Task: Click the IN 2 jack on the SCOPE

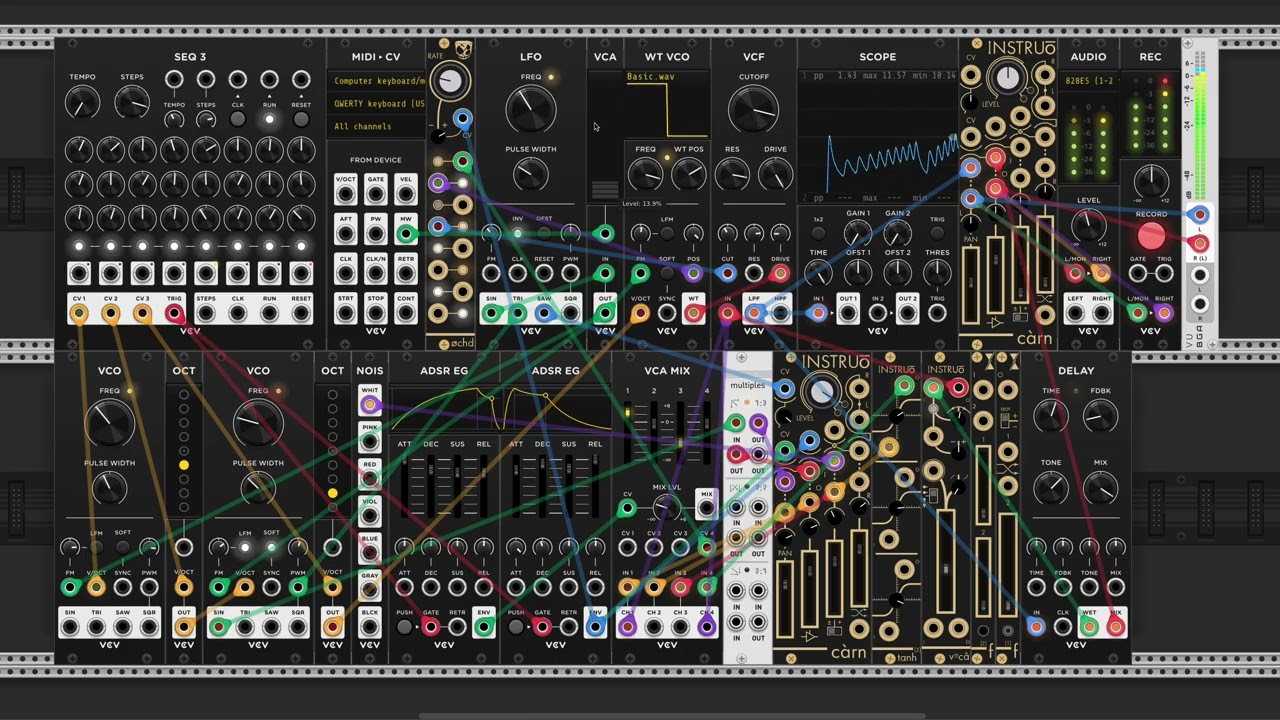Action: [x=878, y=313]
